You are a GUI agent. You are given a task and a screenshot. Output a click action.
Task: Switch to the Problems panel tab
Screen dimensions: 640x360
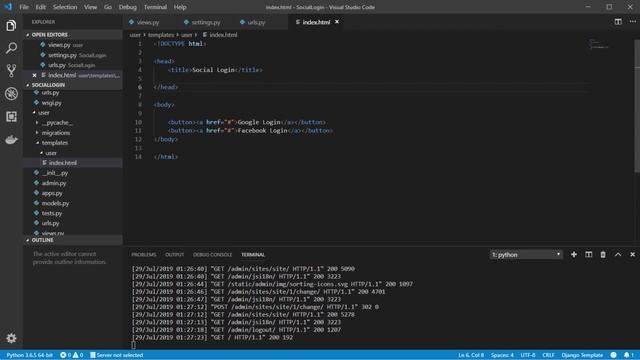coord(144,255)
